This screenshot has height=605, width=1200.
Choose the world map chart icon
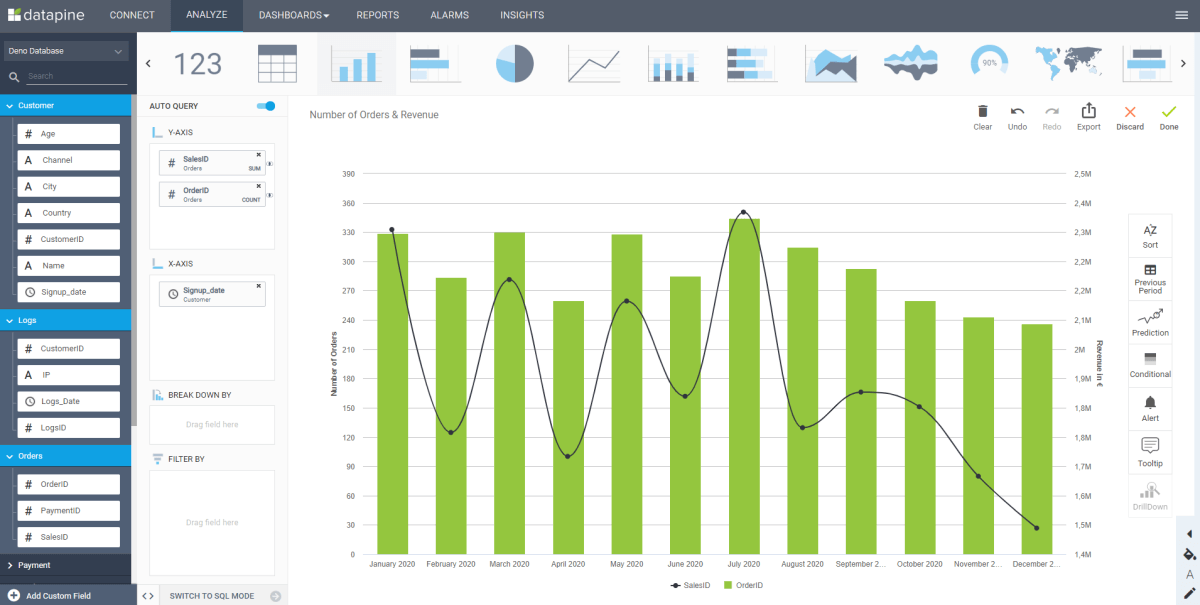pos(1068,63)
